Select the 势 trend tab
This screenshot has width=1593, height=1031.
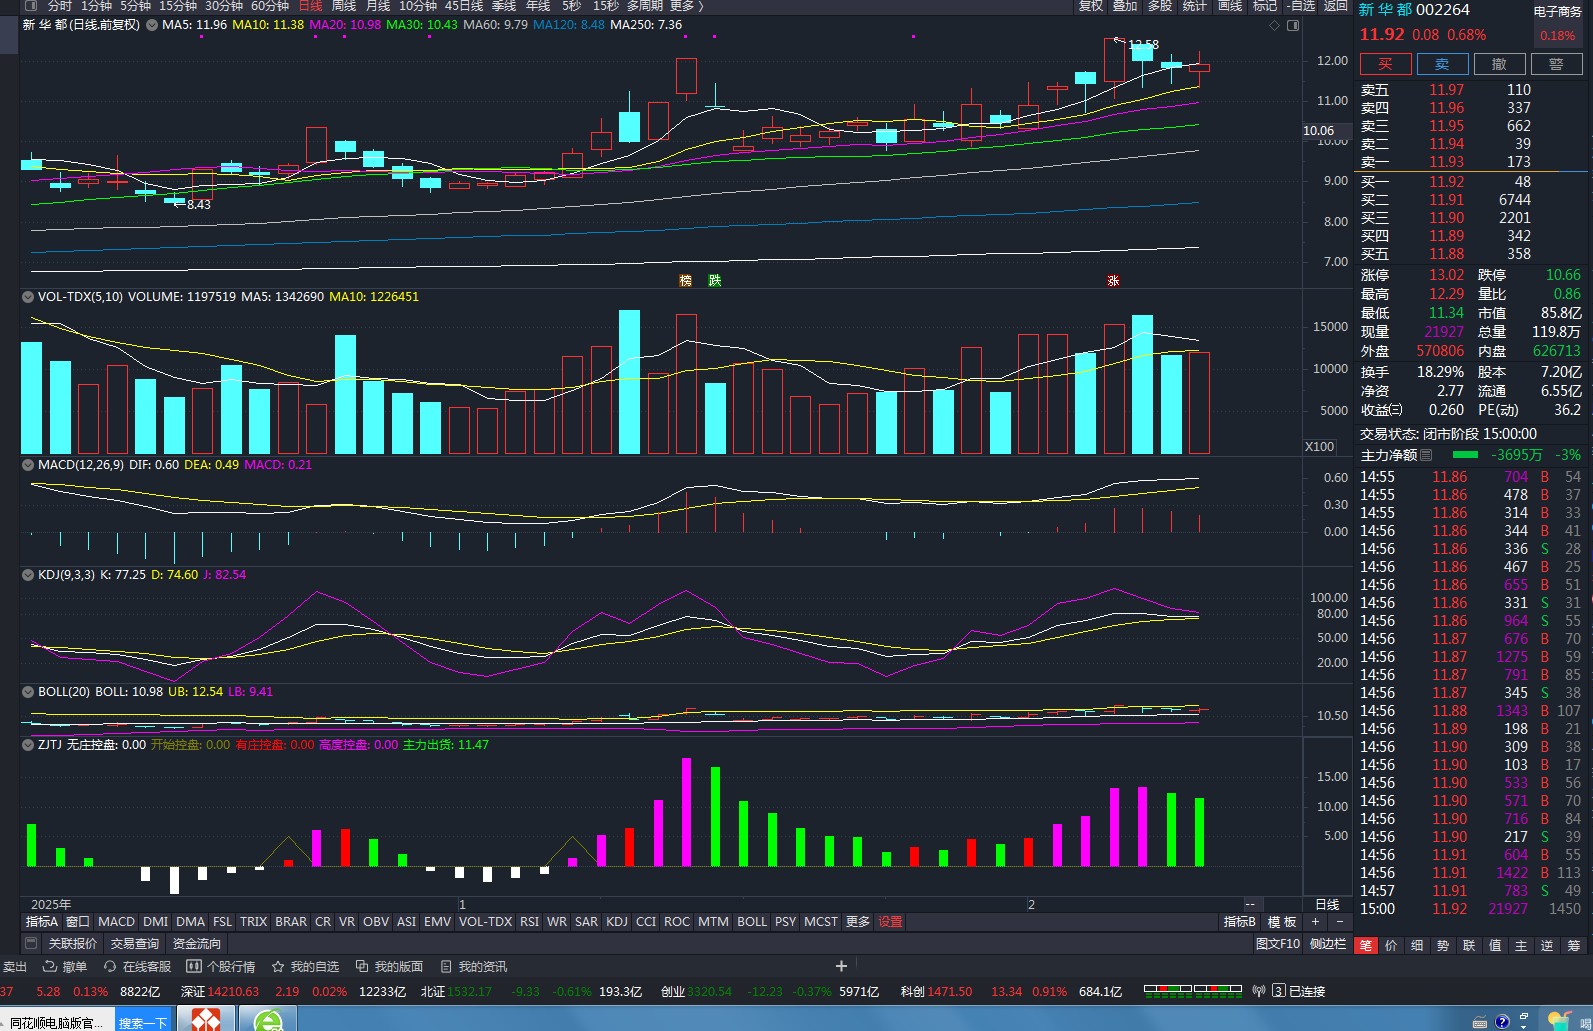[x=1443, y=945]
